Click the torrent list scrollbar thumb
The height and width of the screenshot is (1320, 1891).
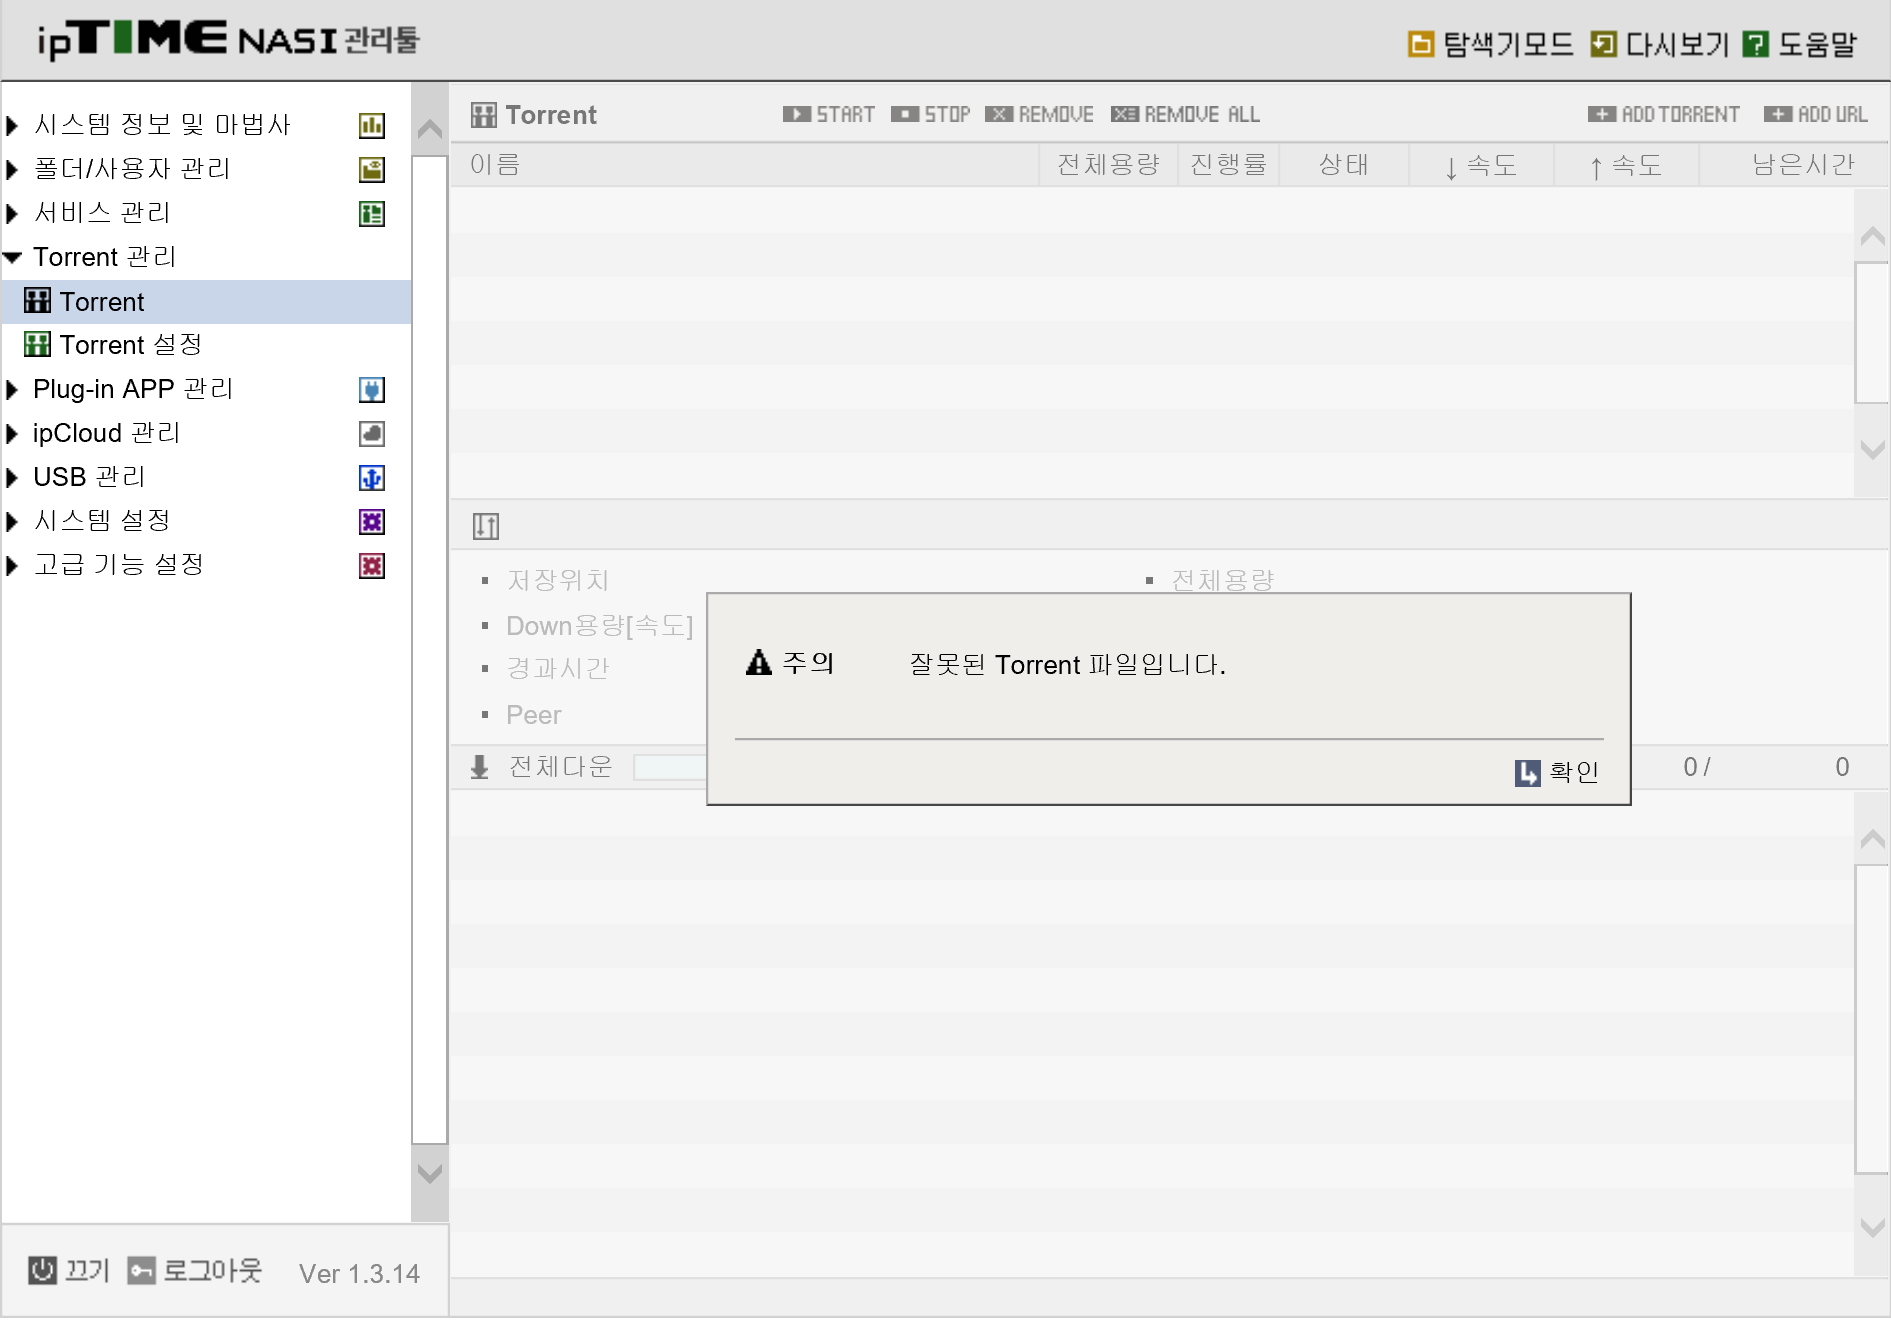(1872, 333)
